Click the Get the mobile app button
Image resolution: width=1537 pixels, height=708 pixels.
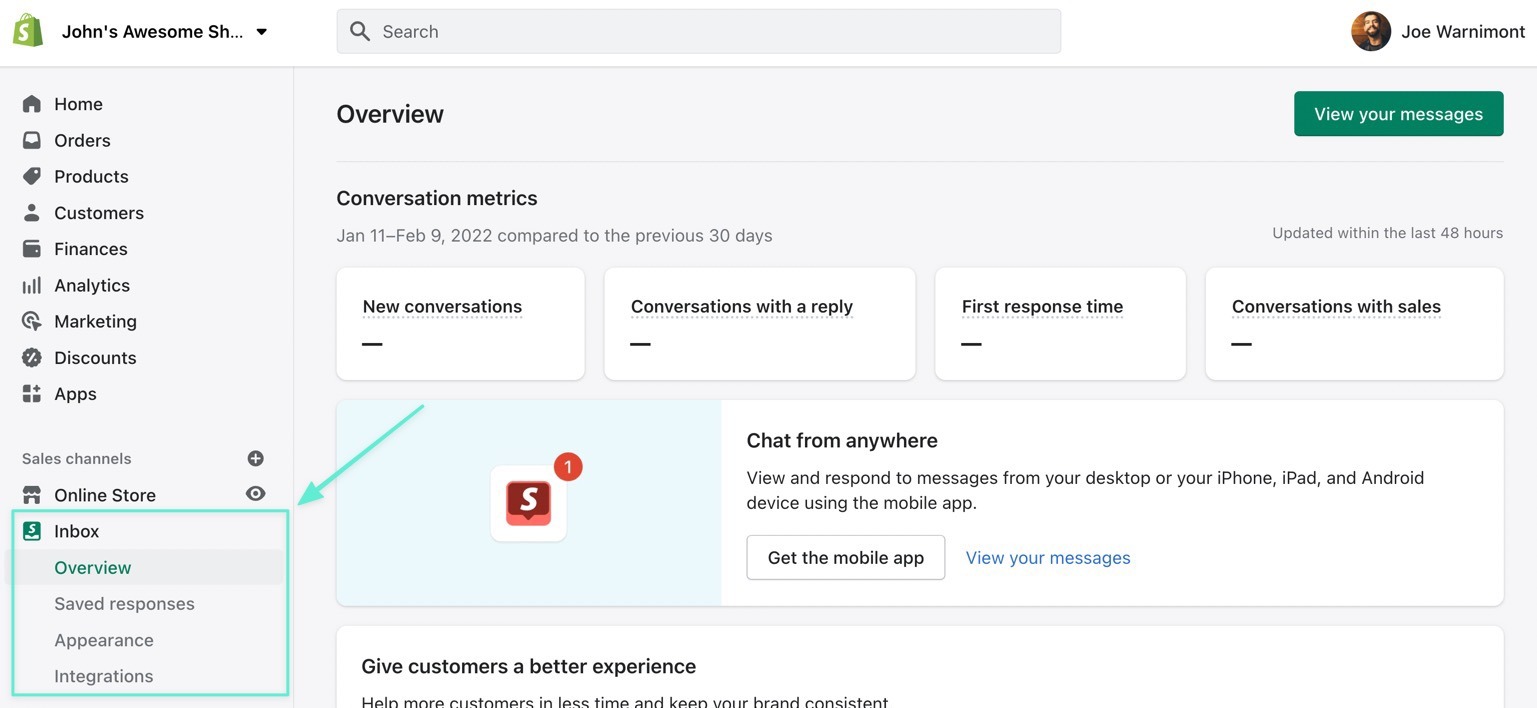pos(845,558)
